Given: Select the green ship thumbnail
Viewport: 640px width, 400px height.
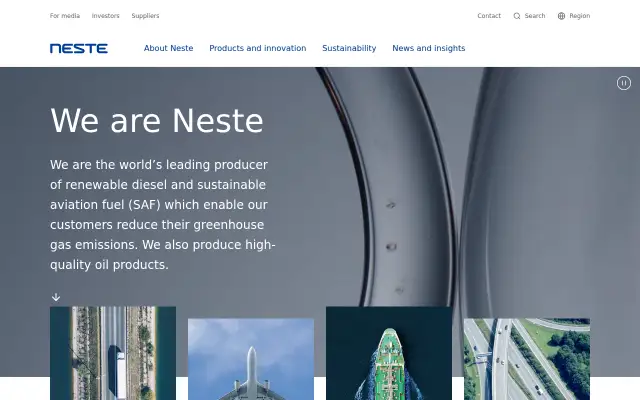Looking at the screenshot, I should (x=389, y=353).
